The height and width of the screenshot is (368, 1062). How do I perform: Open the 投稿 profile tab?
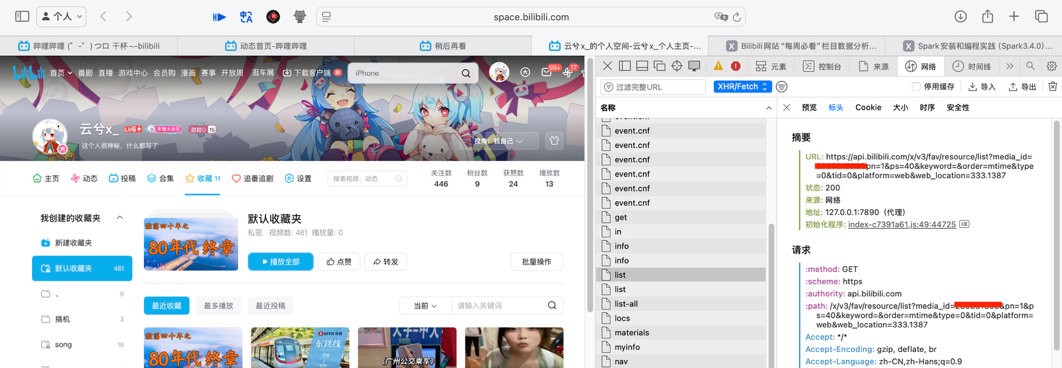(122, 178)
